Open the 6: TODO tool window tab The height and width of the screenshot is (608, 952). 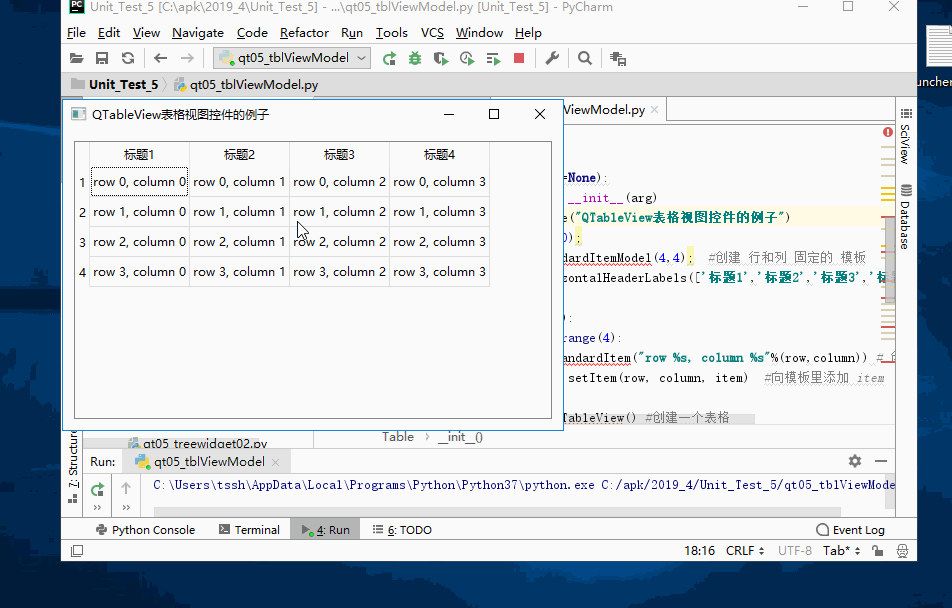[x=402, y=530]
